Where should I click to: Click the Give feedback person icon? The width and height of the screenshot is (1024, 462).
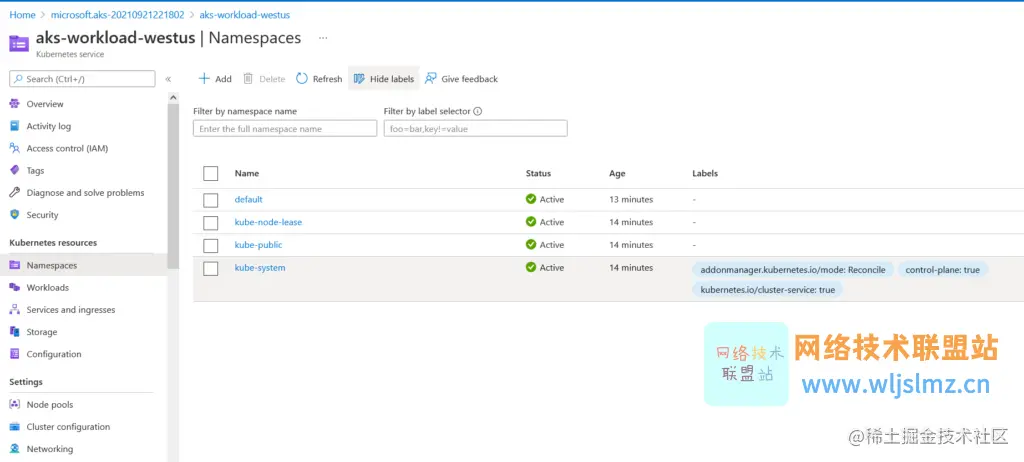(x=430, y=78)
